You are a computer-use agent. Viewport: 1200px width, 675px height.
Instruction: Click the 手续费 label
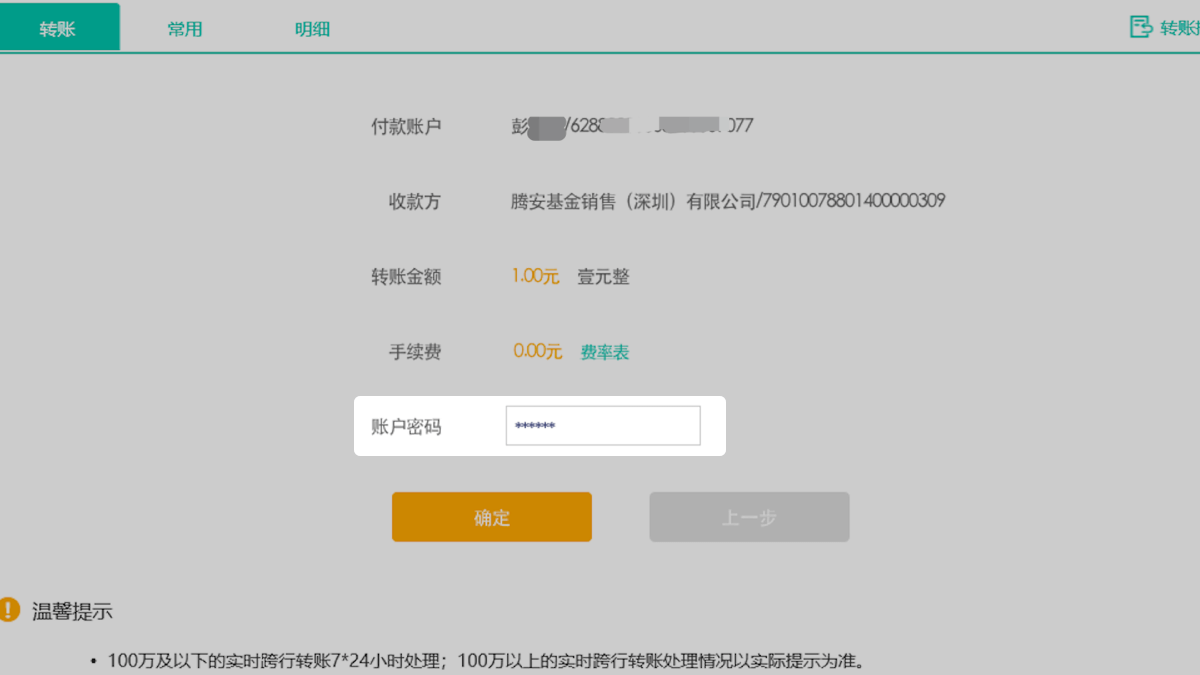414,352
